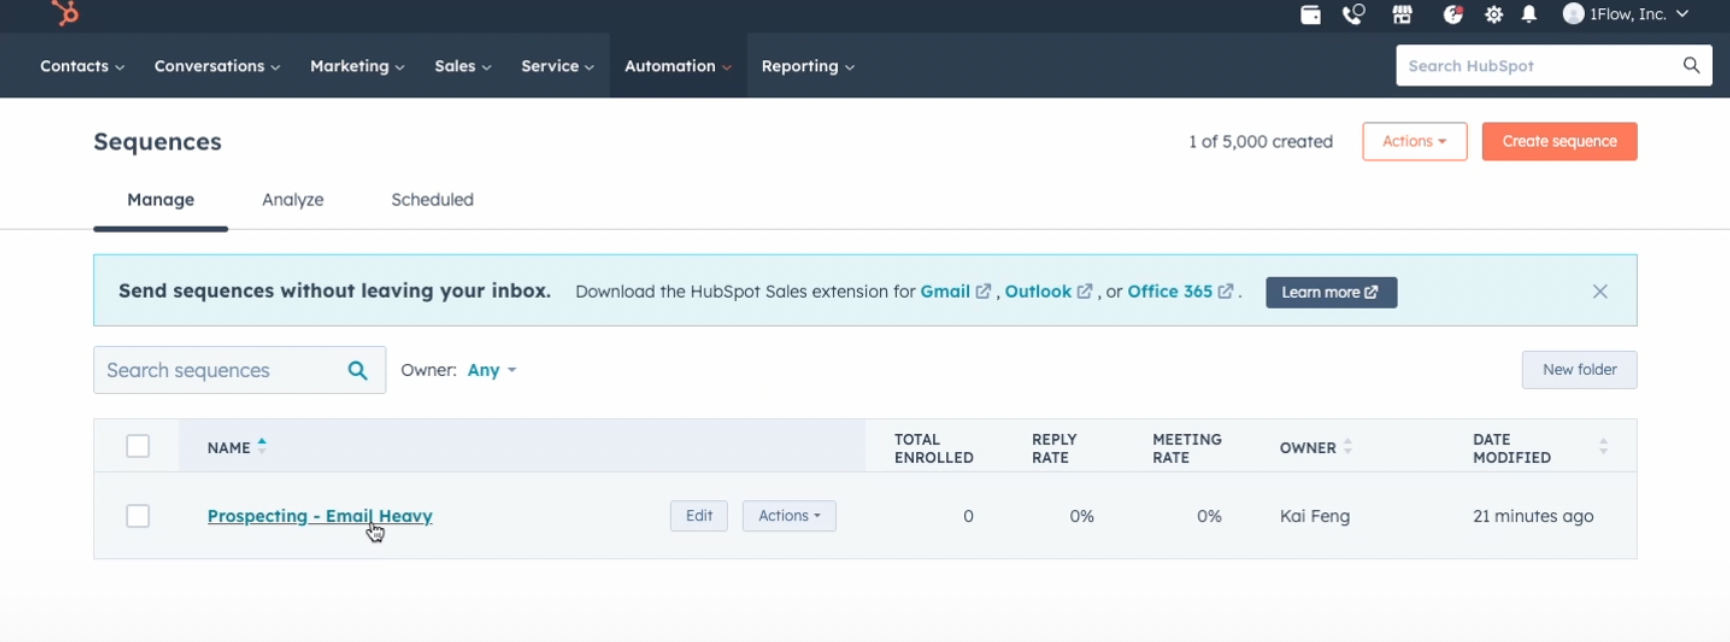Tick the select-all checkbox in table header
This screenshot has height=642, width=1730.
tap(138, 446)
